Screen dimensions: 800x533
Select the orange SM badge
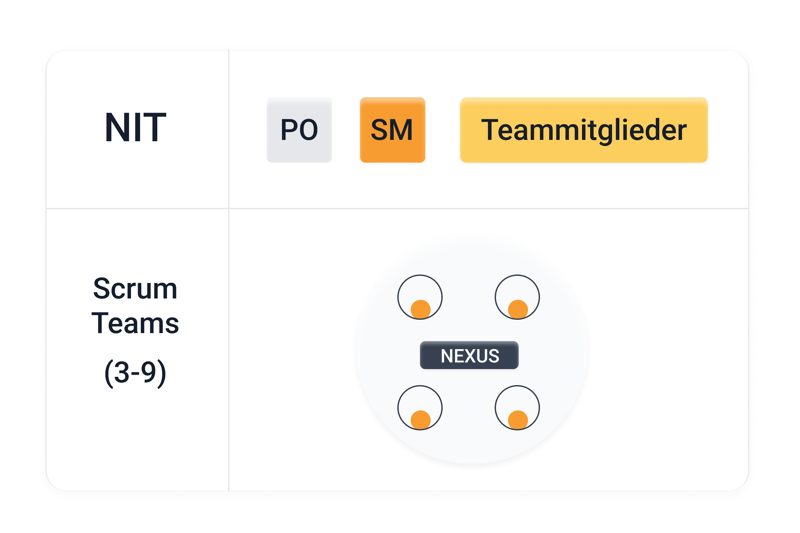click(x=392, y=130)
